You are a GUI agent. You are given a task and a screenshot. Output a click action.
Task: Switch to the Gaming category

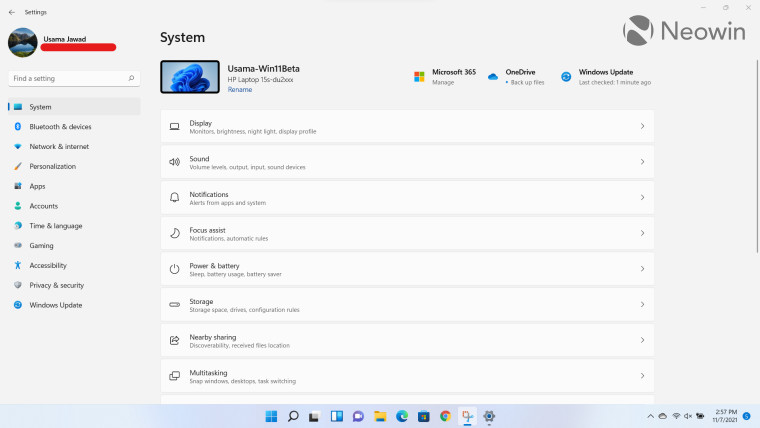[74, 246]
